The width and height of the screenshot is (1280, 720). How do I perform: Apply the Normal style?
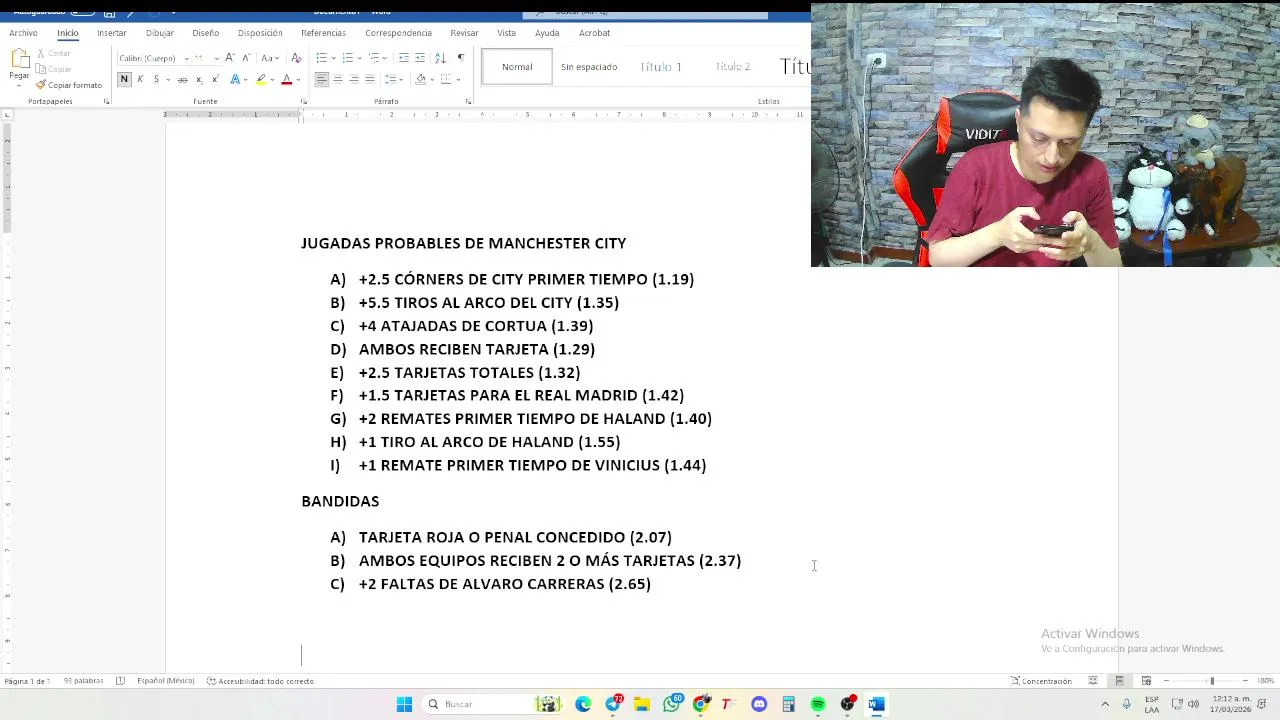coord(517,67)
